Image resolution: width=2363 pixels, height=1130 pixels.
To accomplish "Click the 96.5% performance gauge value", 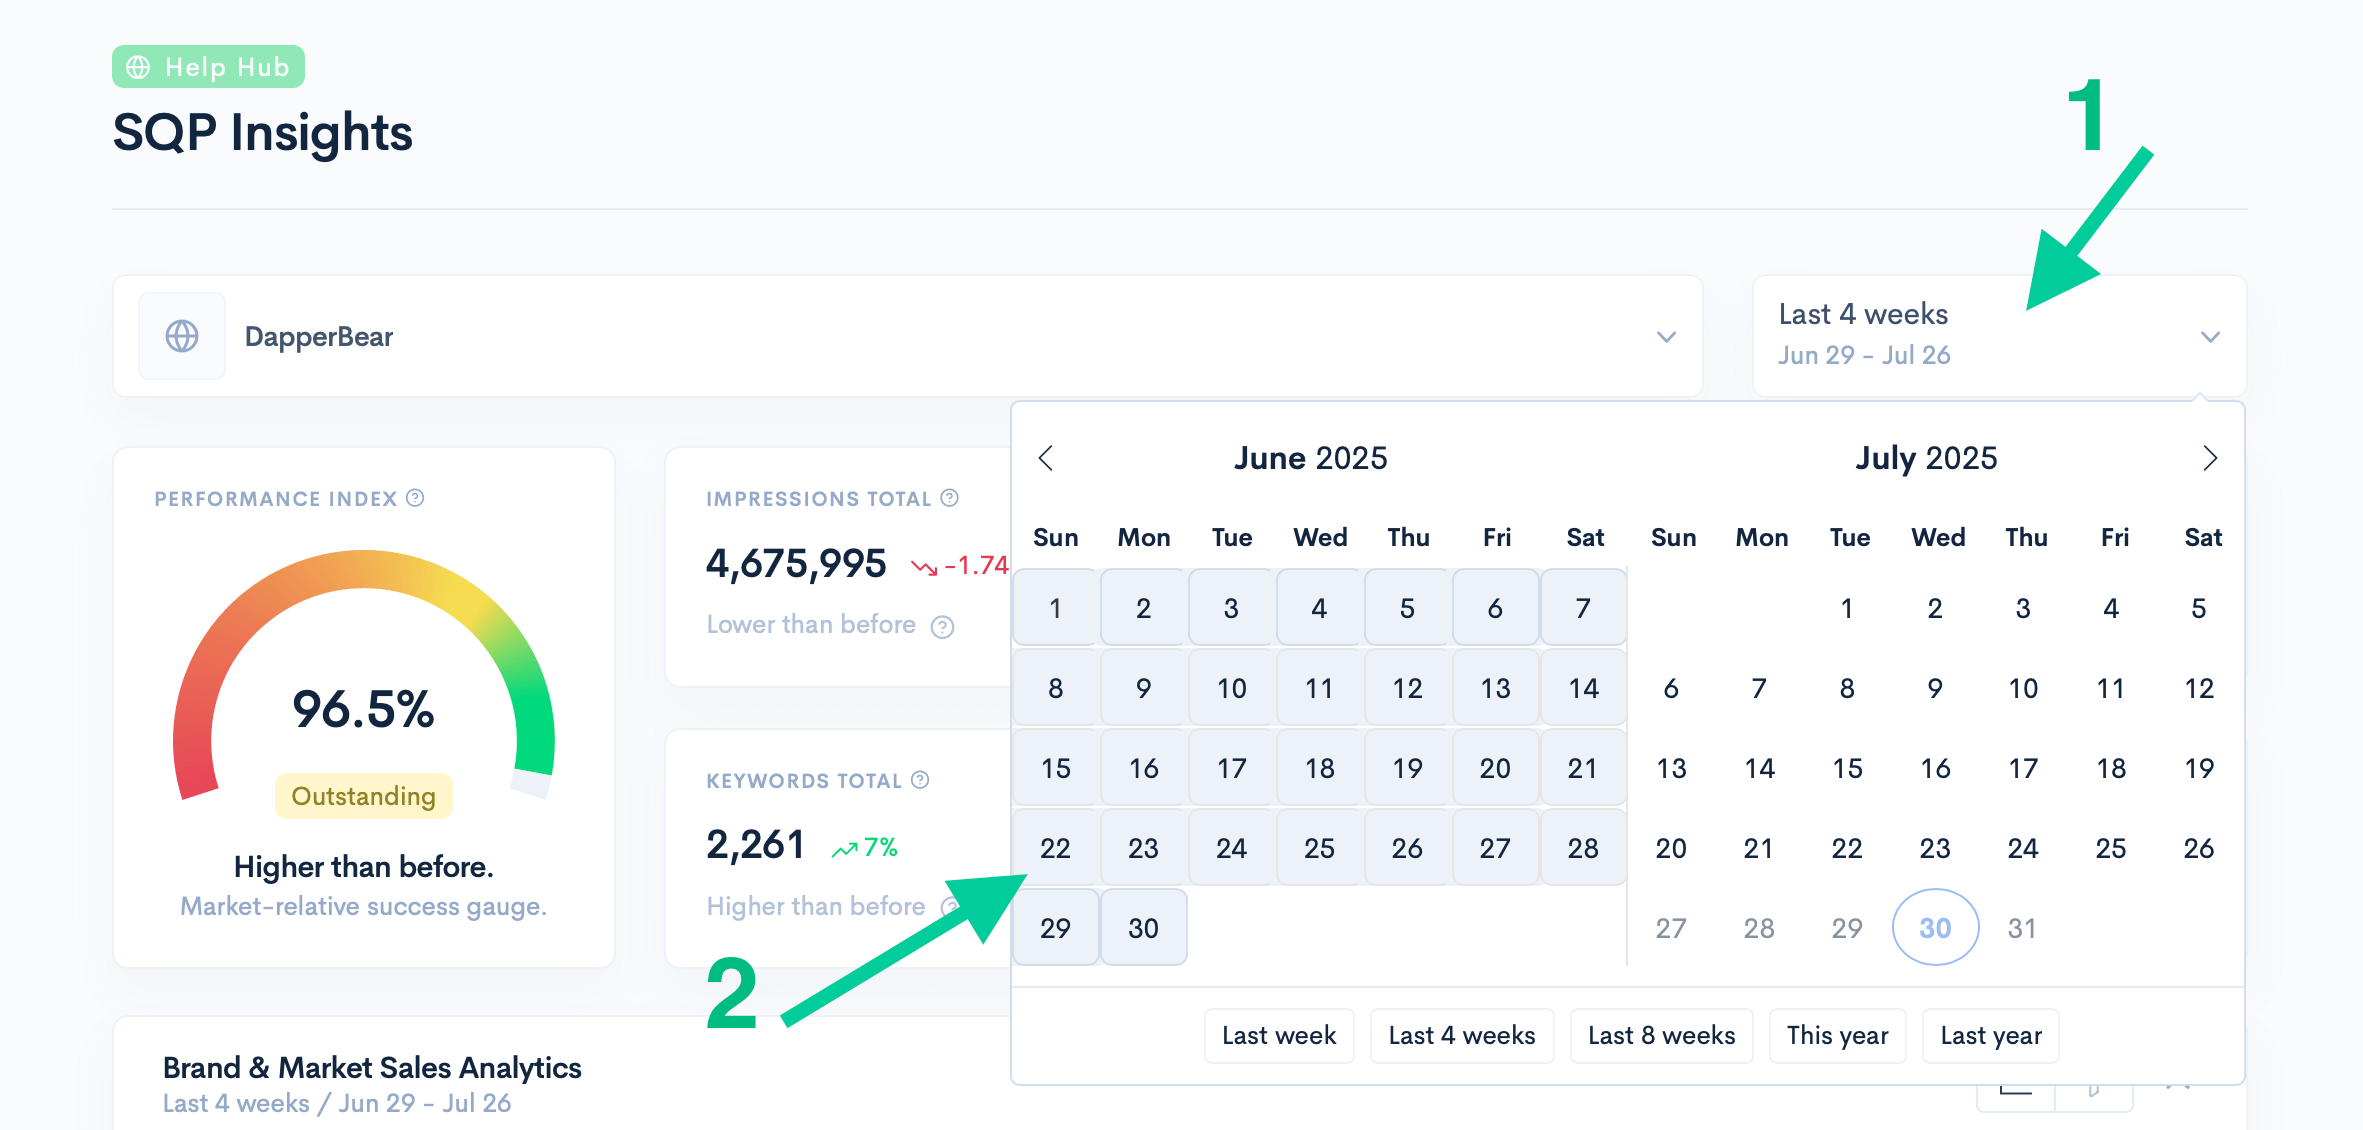I will tap(364, 709).
